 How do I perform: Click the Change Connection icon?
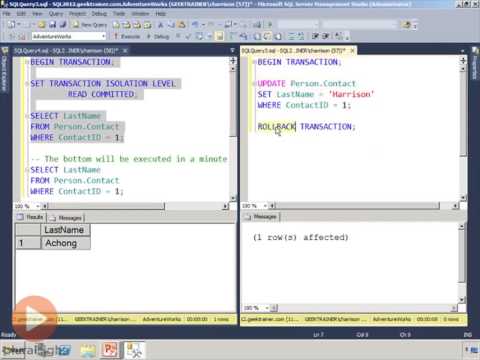coord(22,36)
